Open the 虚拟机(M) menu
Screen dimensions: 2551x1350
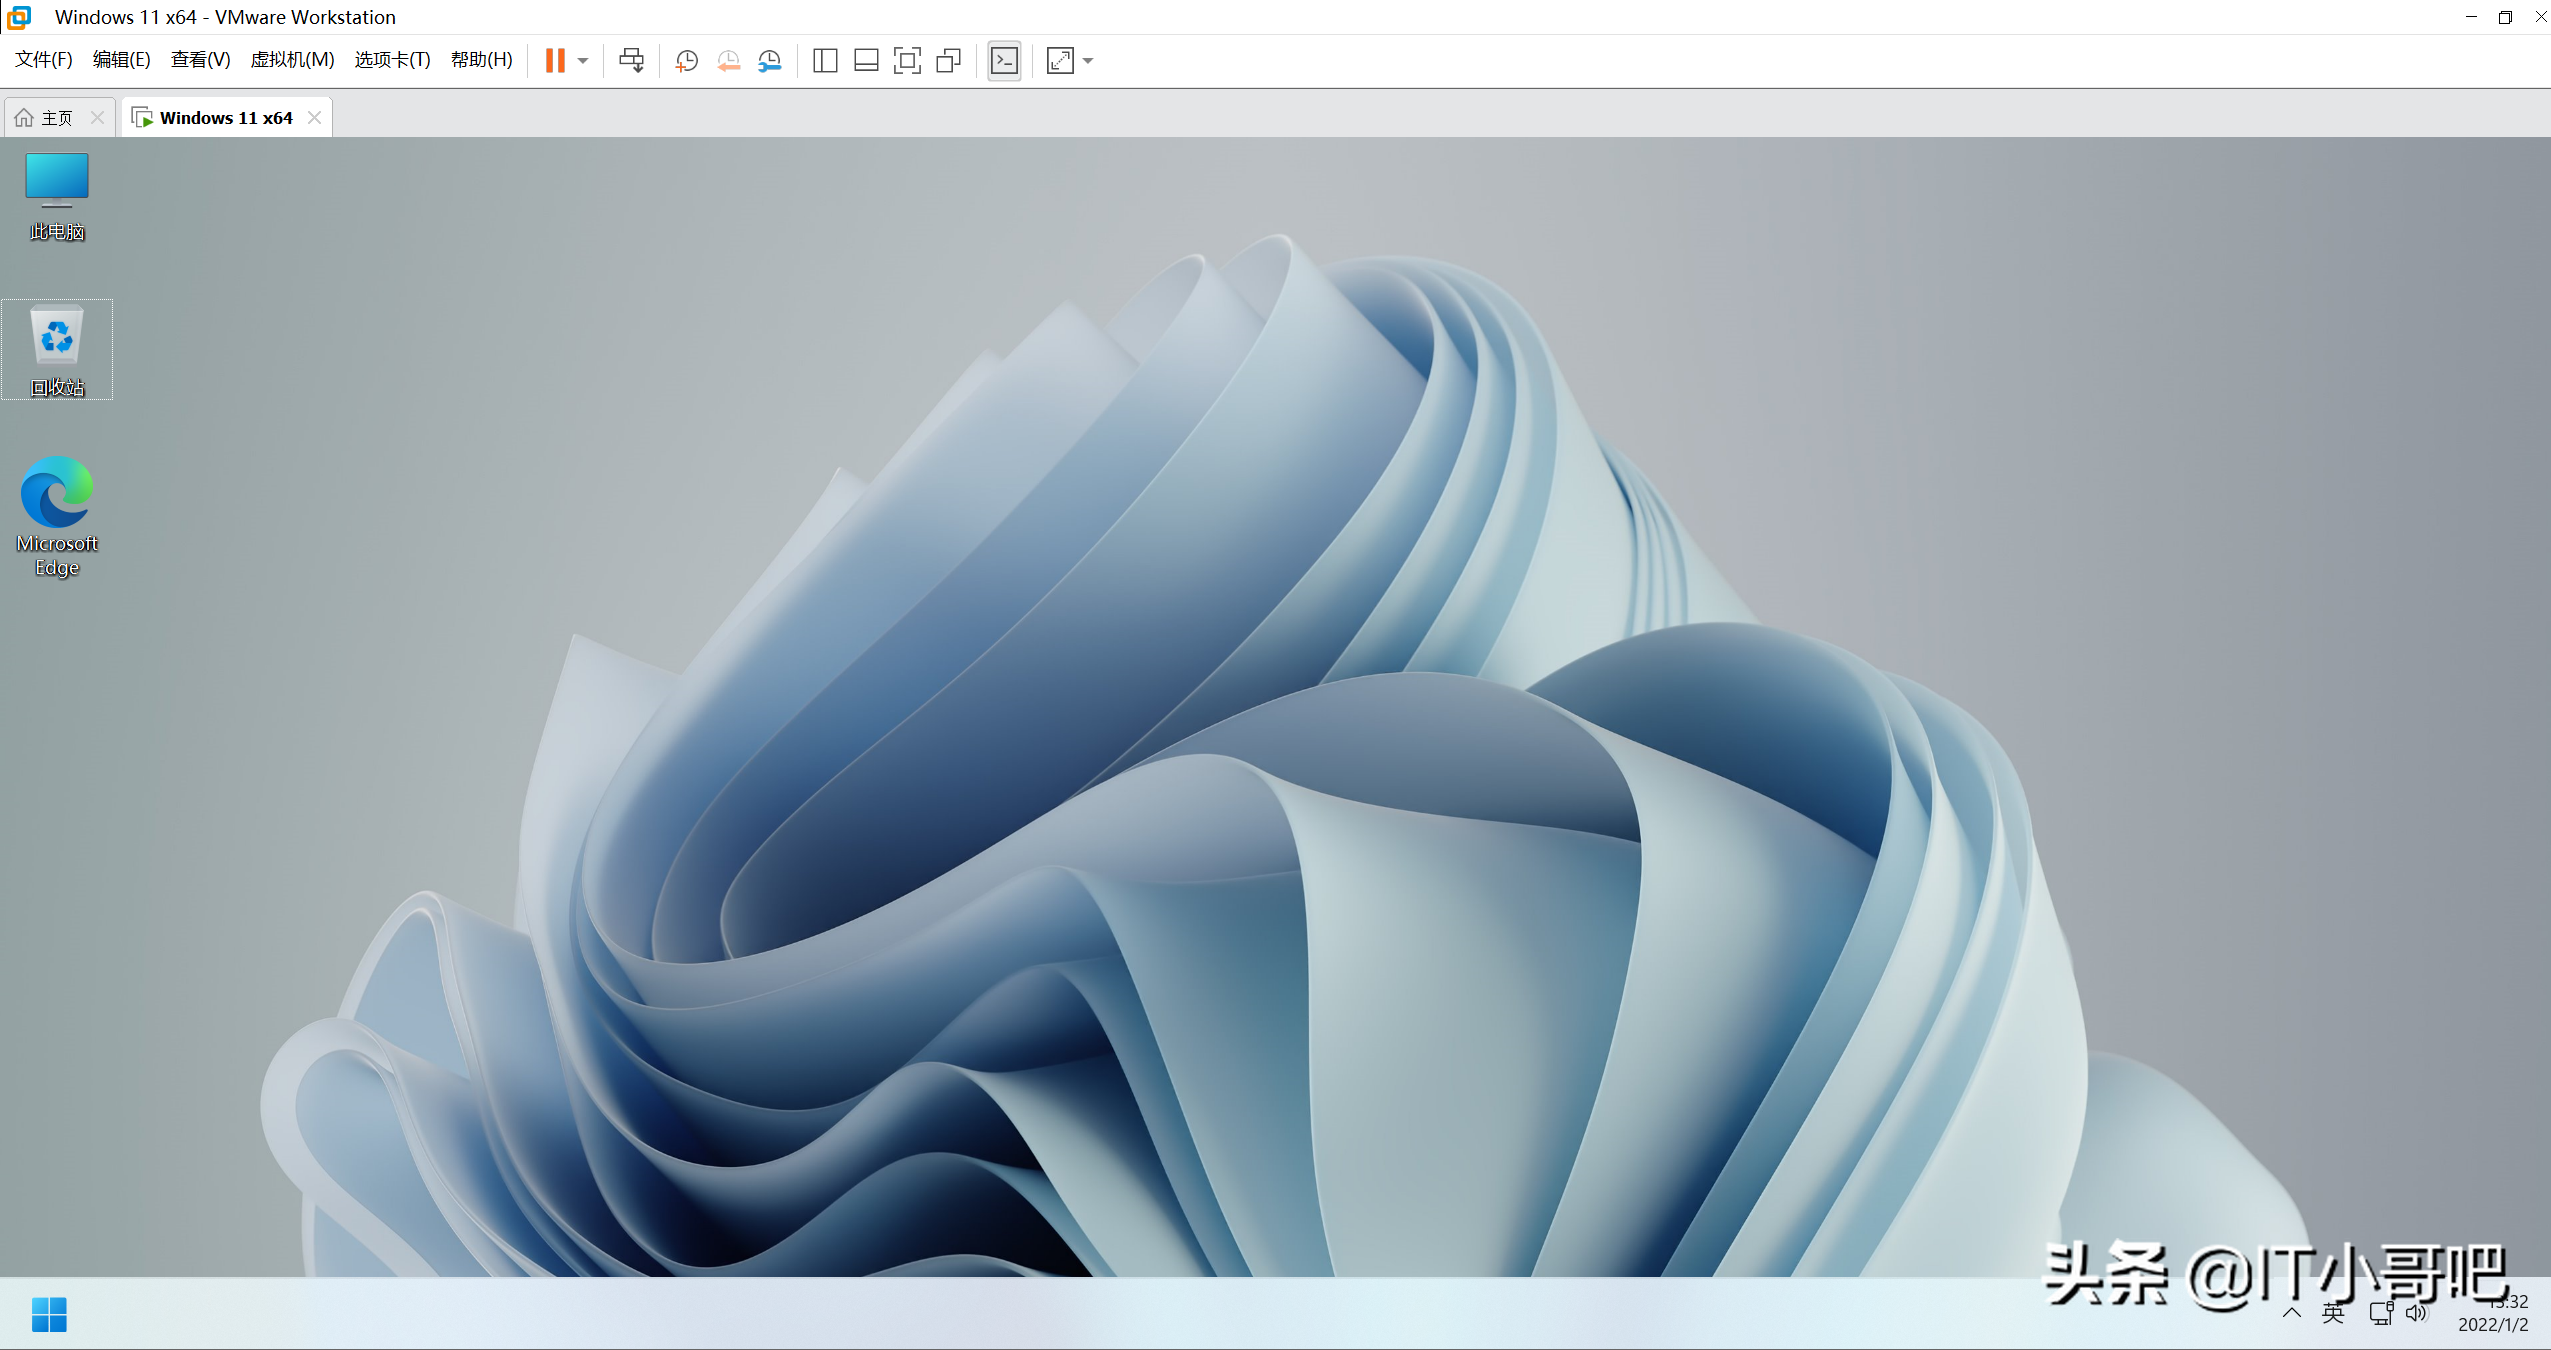coord(292,60)
